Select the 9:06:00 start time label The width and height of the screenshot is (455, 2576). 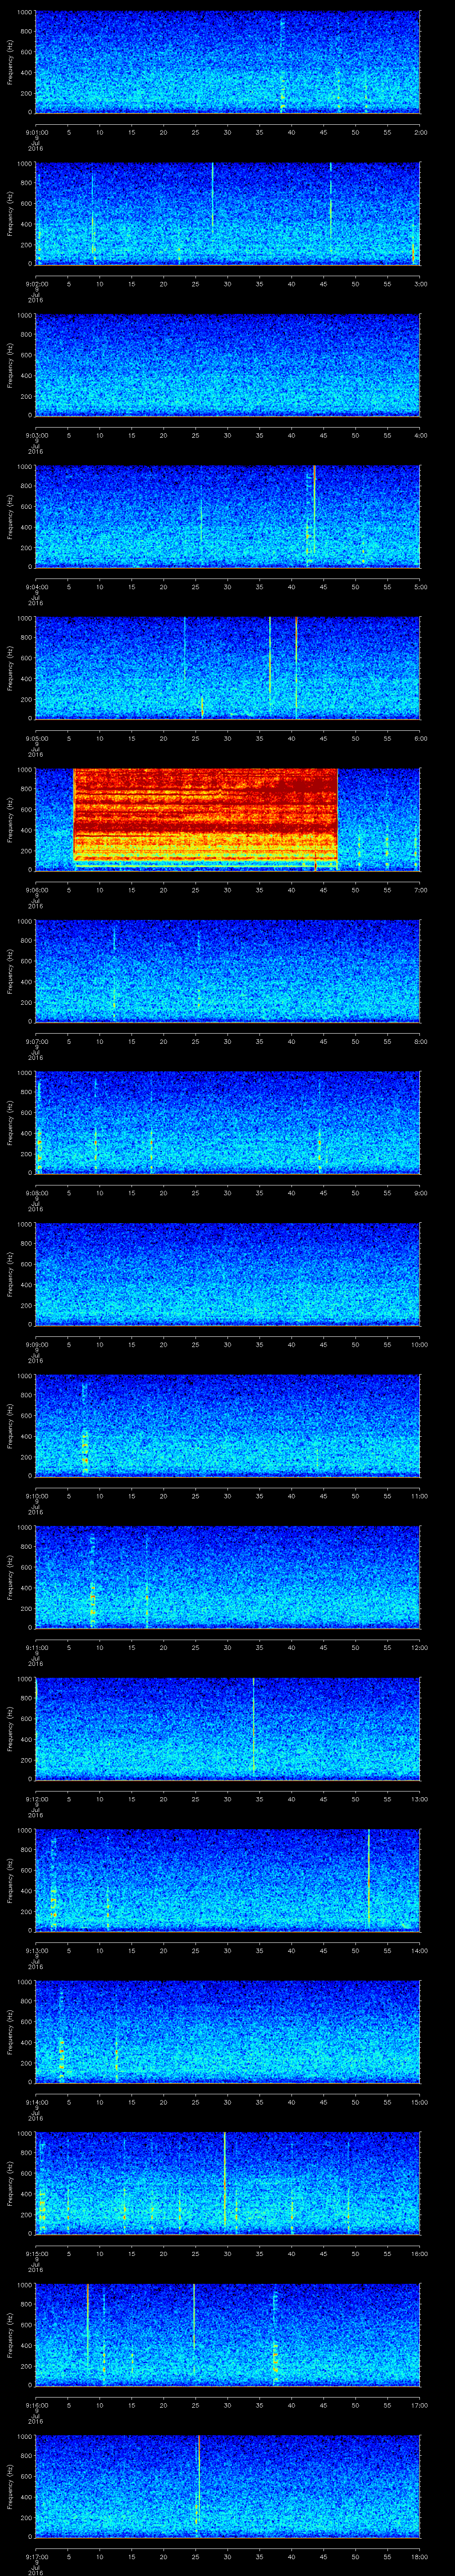pos(36,890)
